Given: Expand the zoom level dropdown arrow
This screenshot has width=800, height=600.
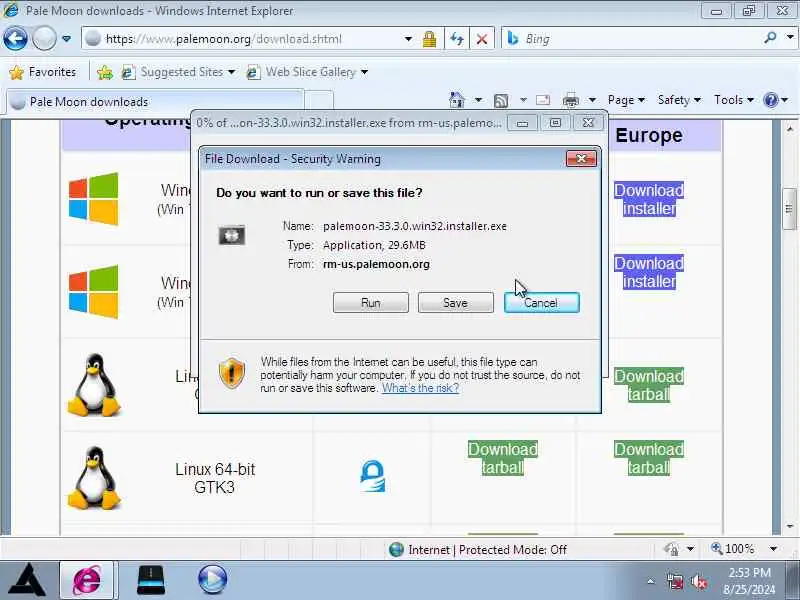Looking at the screenshot, I should pyautogui.click(x=773, y=549).
